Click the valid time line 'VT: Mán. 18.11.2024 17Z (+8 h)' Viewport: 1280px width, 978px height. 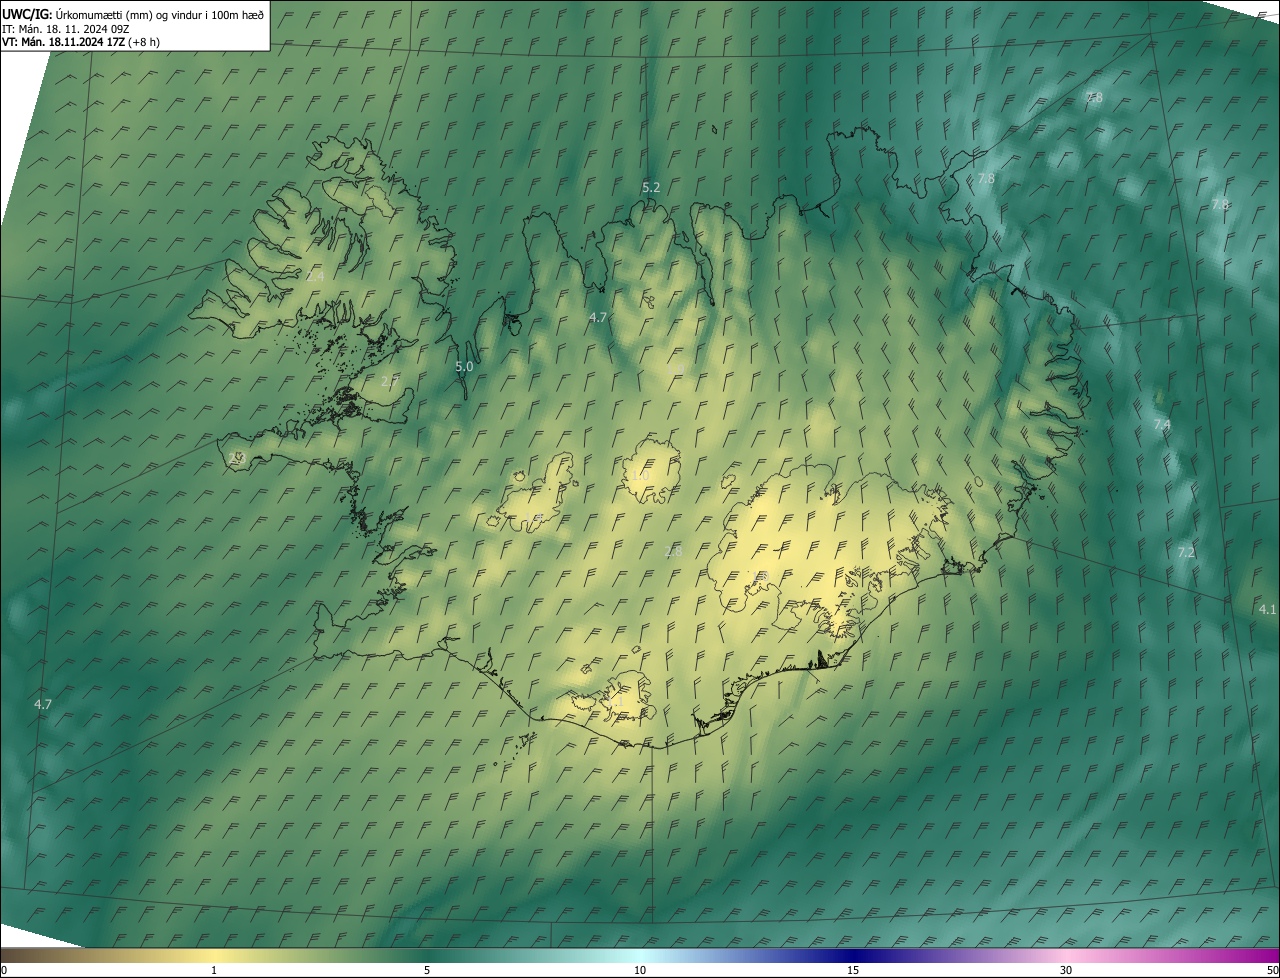tap(81, 42)
